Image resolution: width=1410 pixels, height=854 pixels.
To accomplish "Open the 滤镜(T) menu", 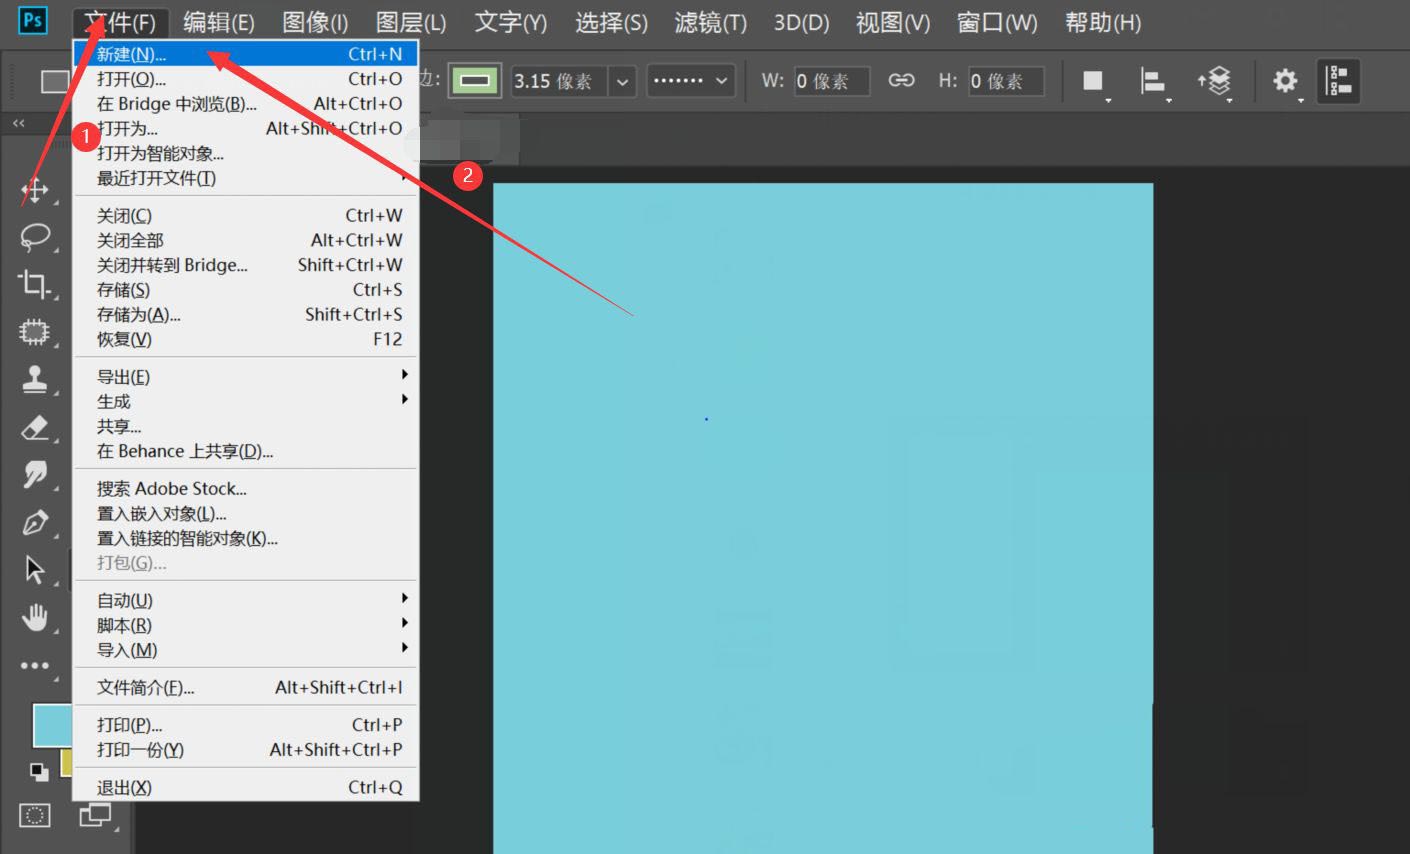I will click(x=710, y=22).
